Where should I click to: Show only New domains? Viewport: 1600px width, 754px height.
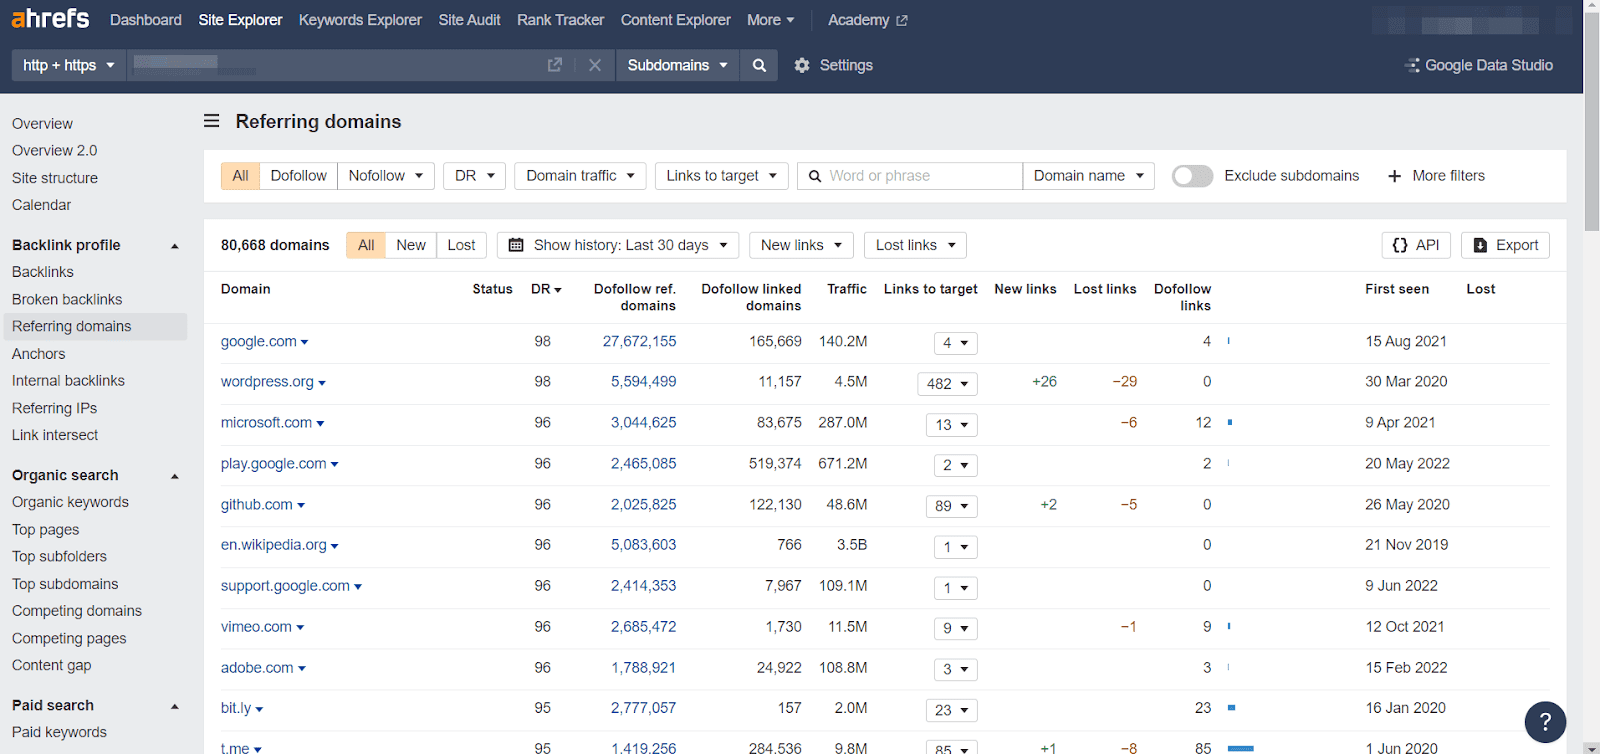[410, 245]
